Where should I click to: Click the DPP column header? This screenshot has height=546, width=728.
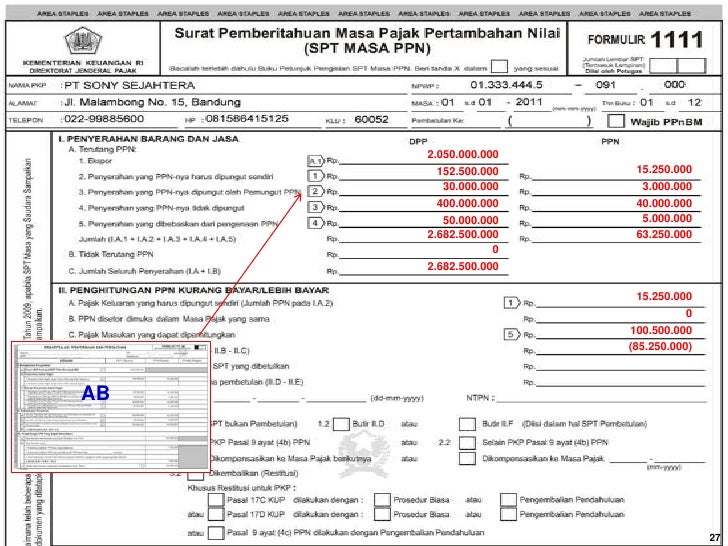418,142
